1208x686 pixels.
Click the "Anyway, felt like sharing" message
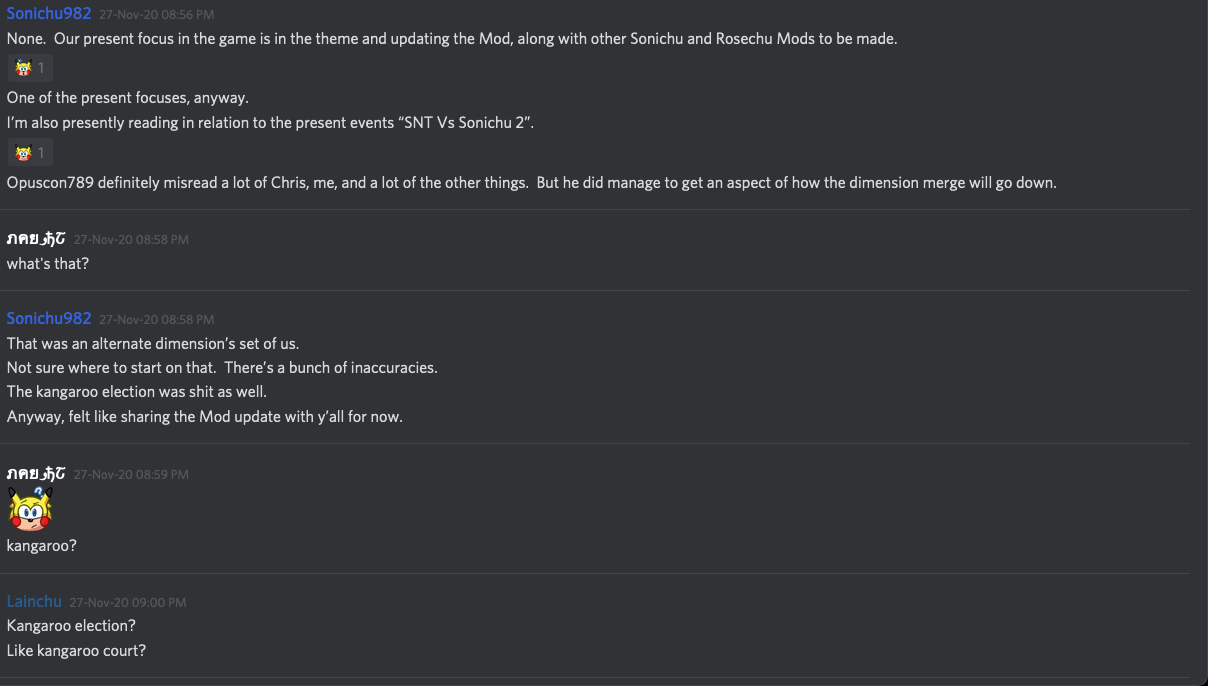coord(204,417)
